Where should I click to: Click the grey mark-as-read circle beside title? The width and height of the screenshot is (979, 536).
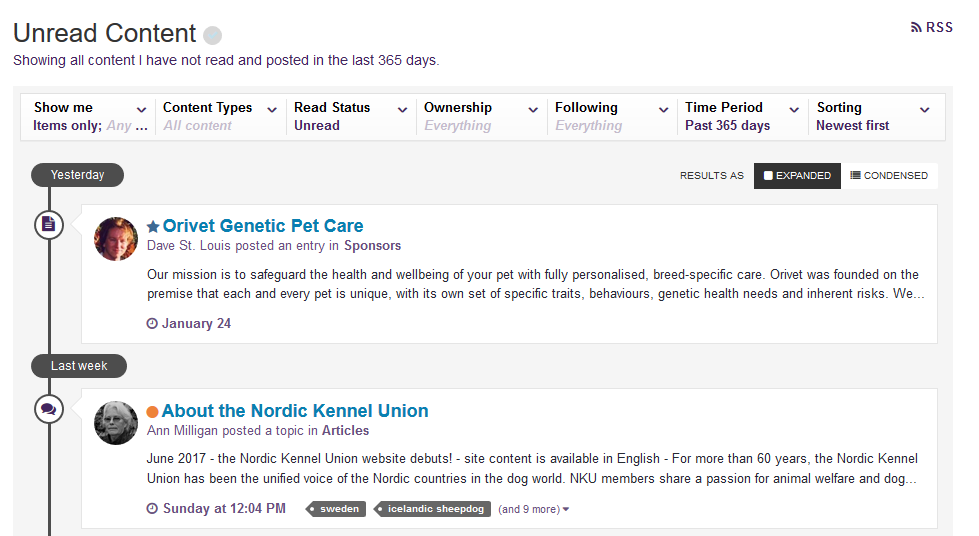click(x=212, y=36)
